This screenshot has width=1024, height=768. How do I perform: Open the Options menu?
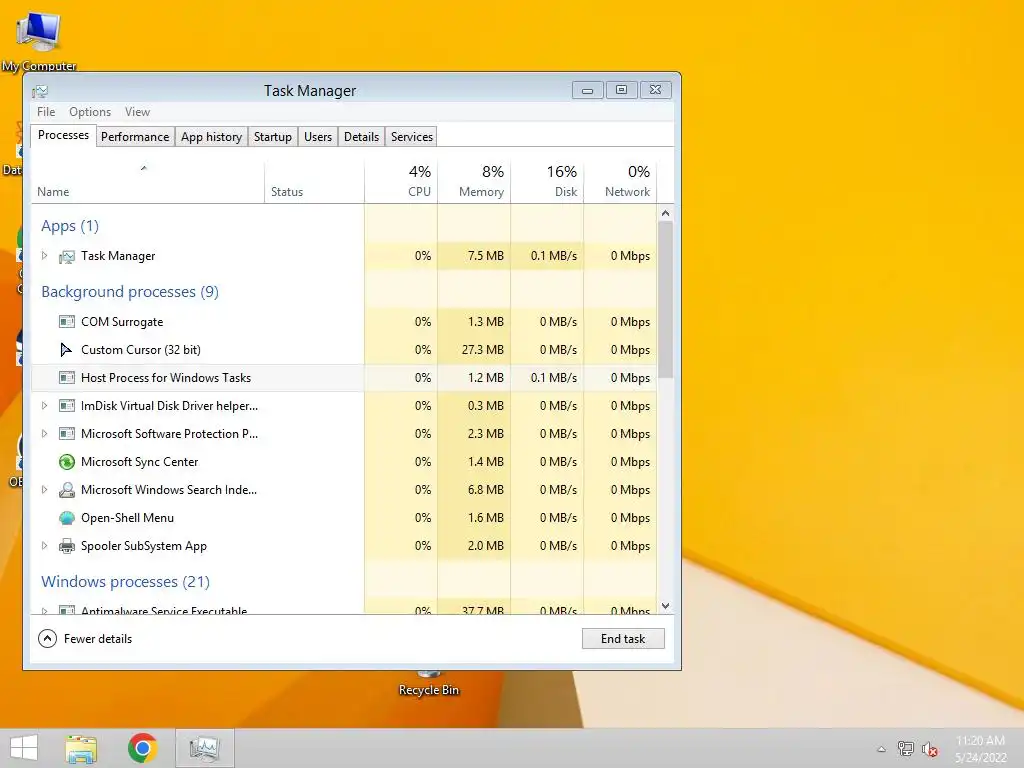coord(90,112)
